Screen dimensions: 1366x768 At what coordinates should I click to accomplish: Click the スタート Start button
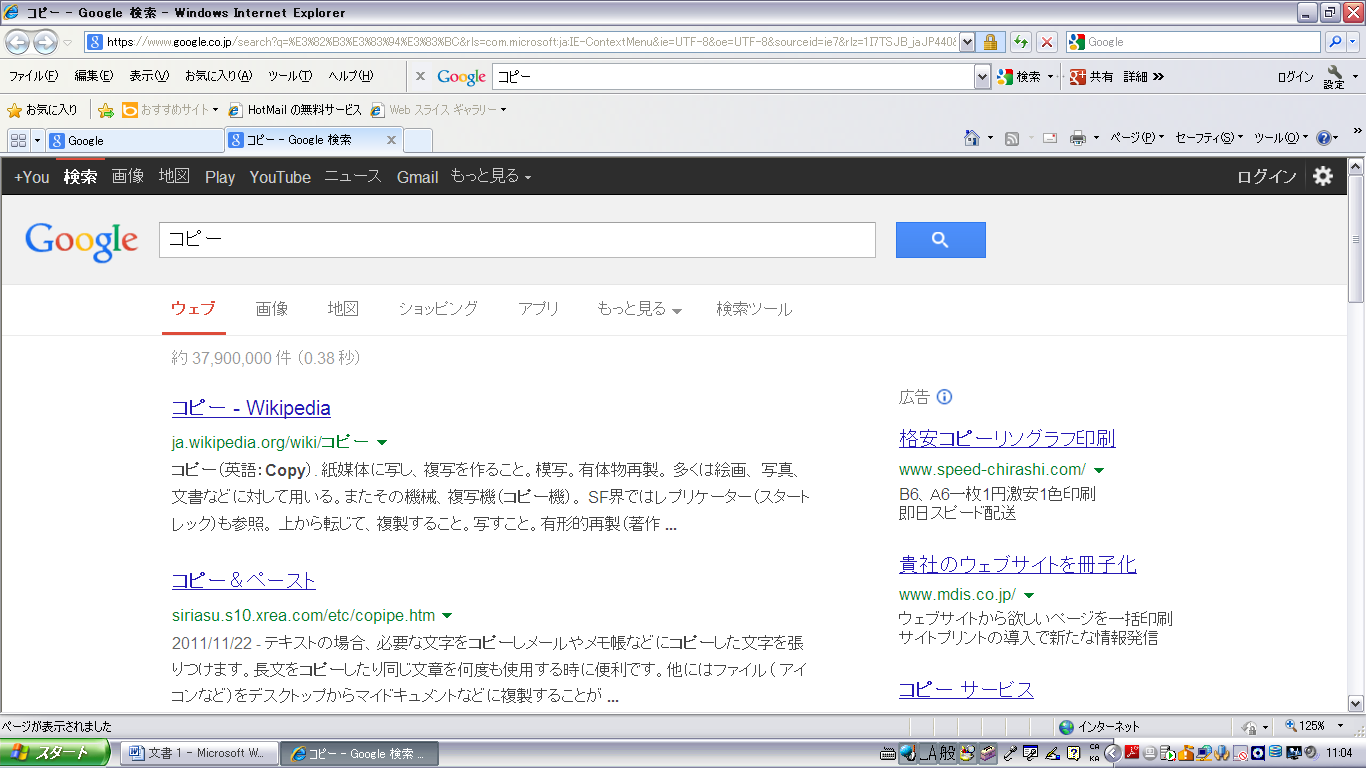55,753
